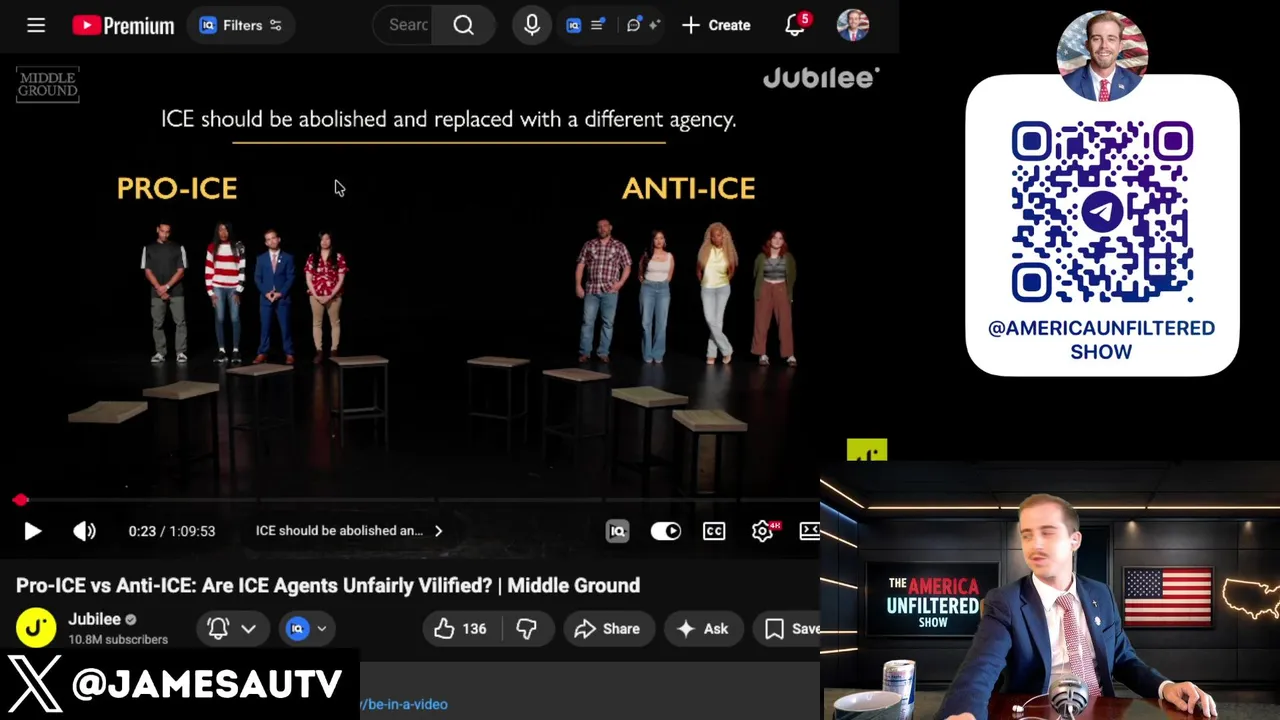
Task: Open the be-in-a-video link
Action: point(404,704)
